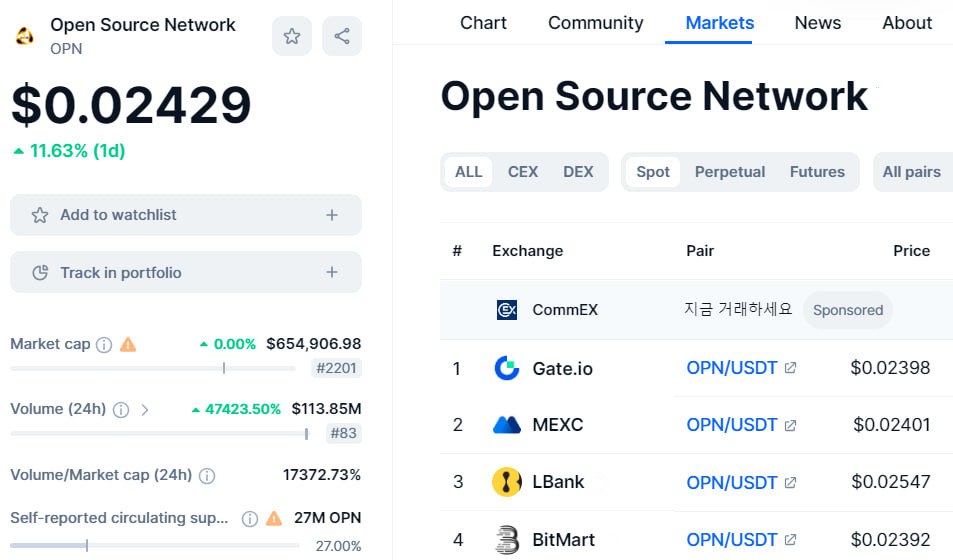953x560 pixels.
Task: Click the 11.63% (1d) change text
Action: (77, 151)
